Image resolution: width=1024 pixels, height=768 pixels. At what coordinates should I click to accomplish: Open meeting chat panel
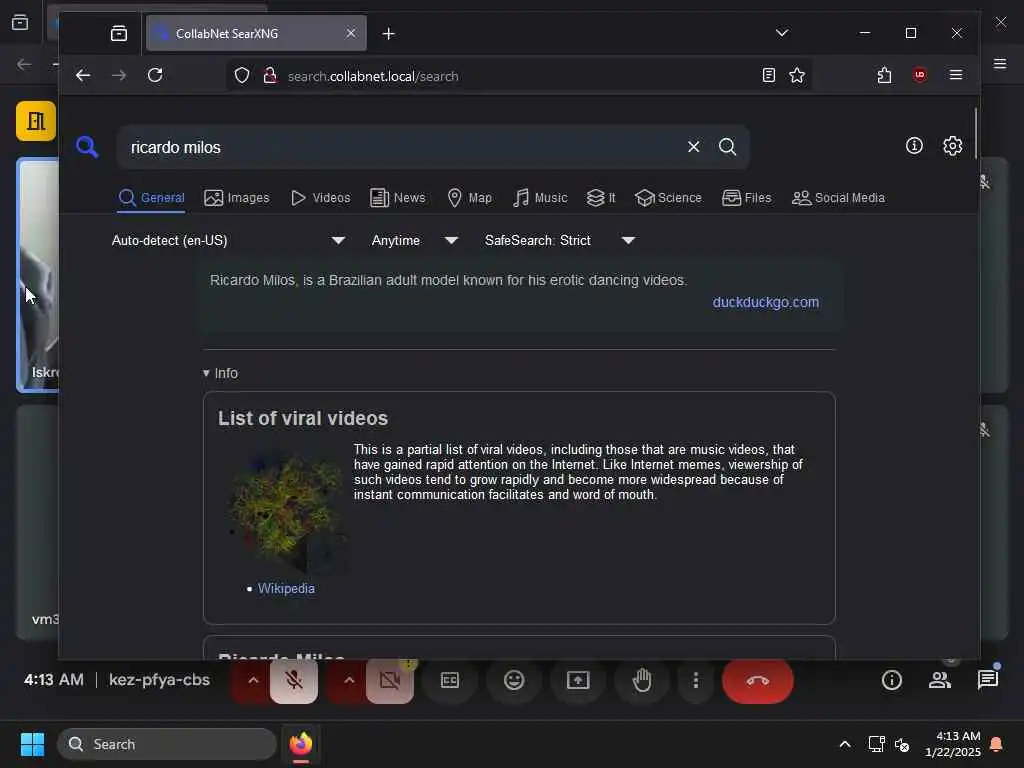[x=988, y=680]
